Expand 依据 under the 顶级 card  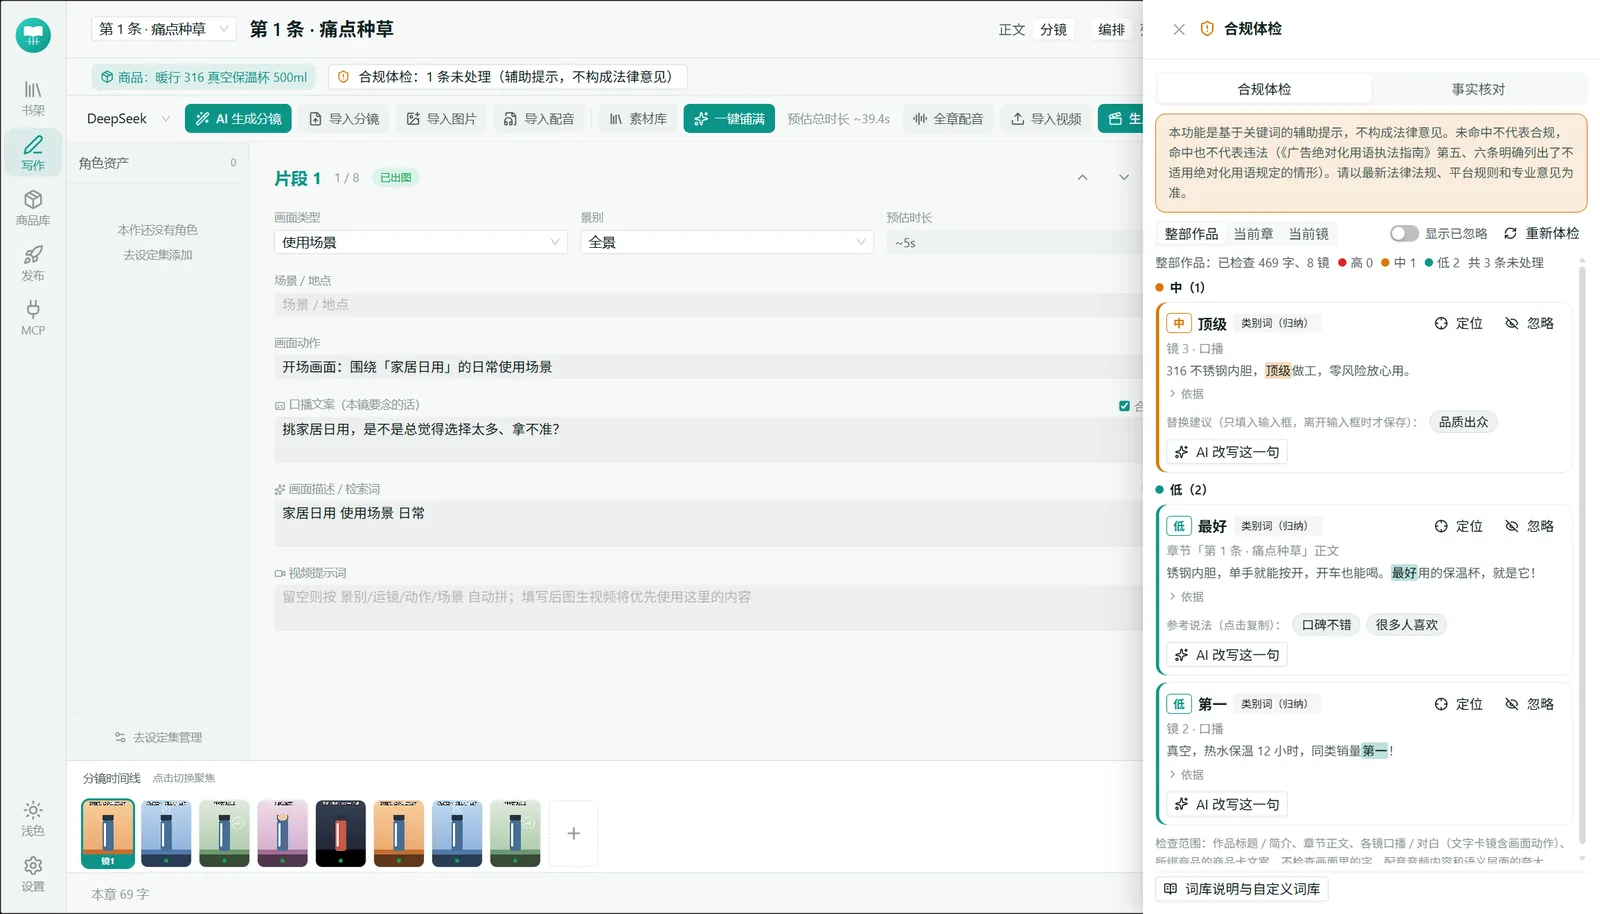point(1186,394)
